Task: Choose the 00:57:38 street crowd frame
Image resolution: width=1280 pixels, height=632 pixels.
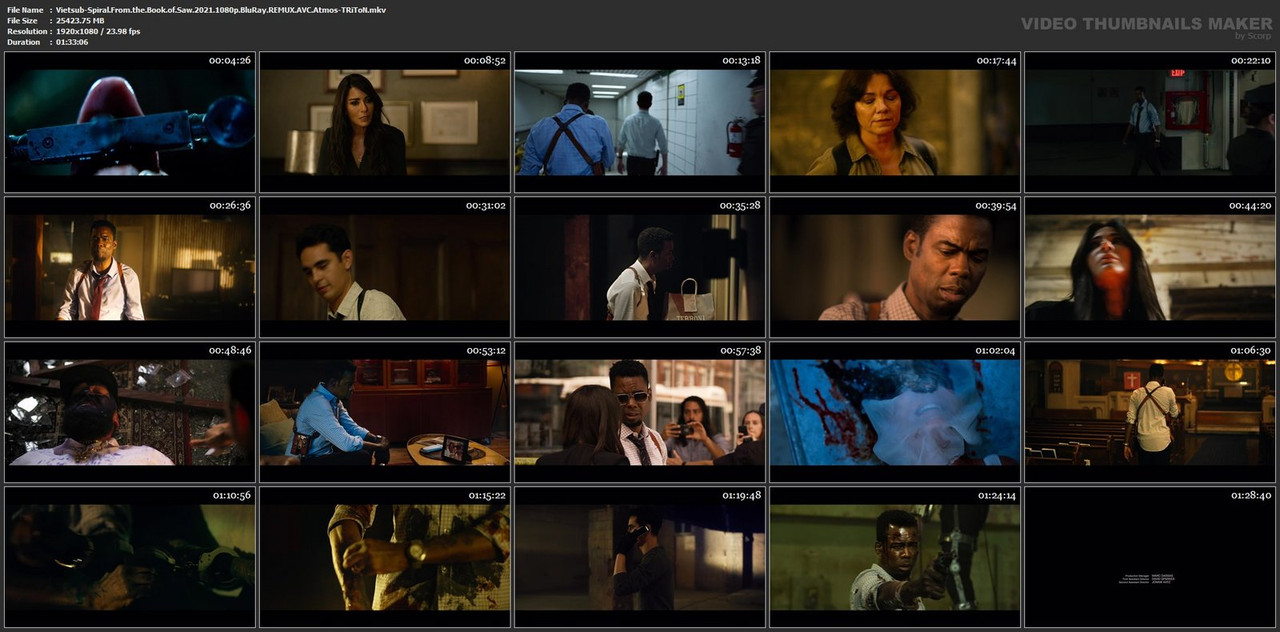Action: 640,412
